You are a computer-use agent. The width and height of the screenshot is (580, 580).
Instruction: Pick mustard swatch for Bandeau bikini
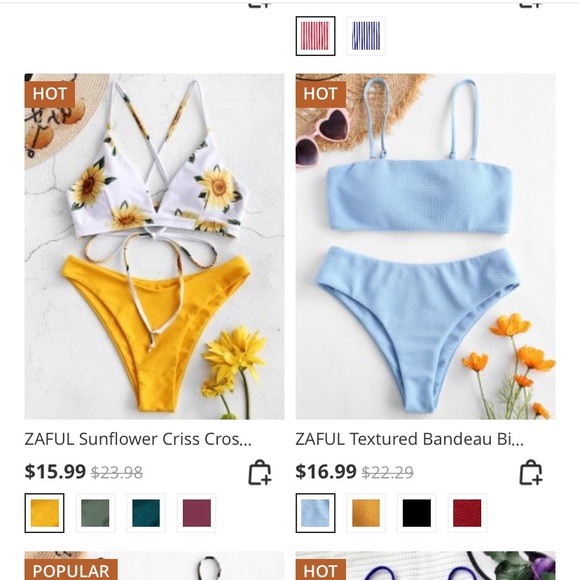tap(366, 513)
